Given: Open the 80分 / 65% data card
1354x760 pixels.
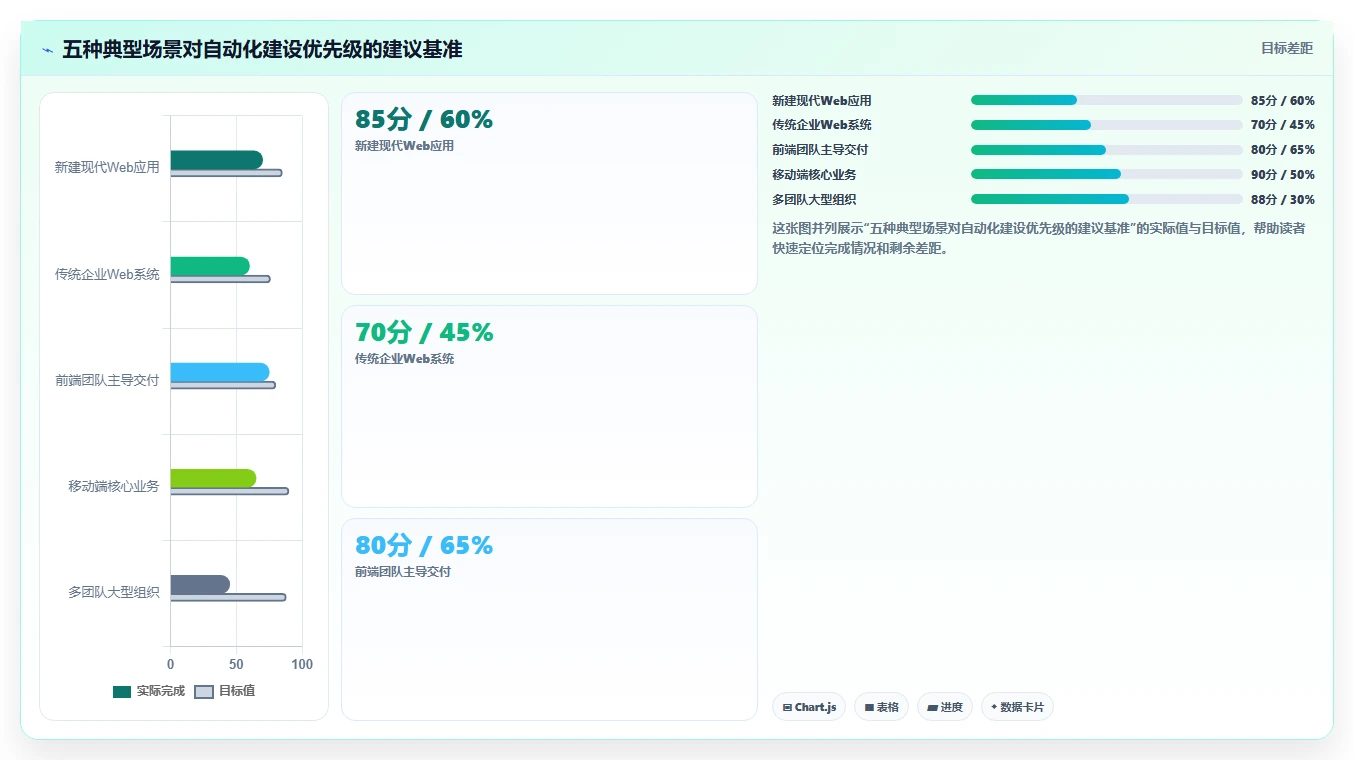Looking at the screenshot, I should (x=549, y=619).
